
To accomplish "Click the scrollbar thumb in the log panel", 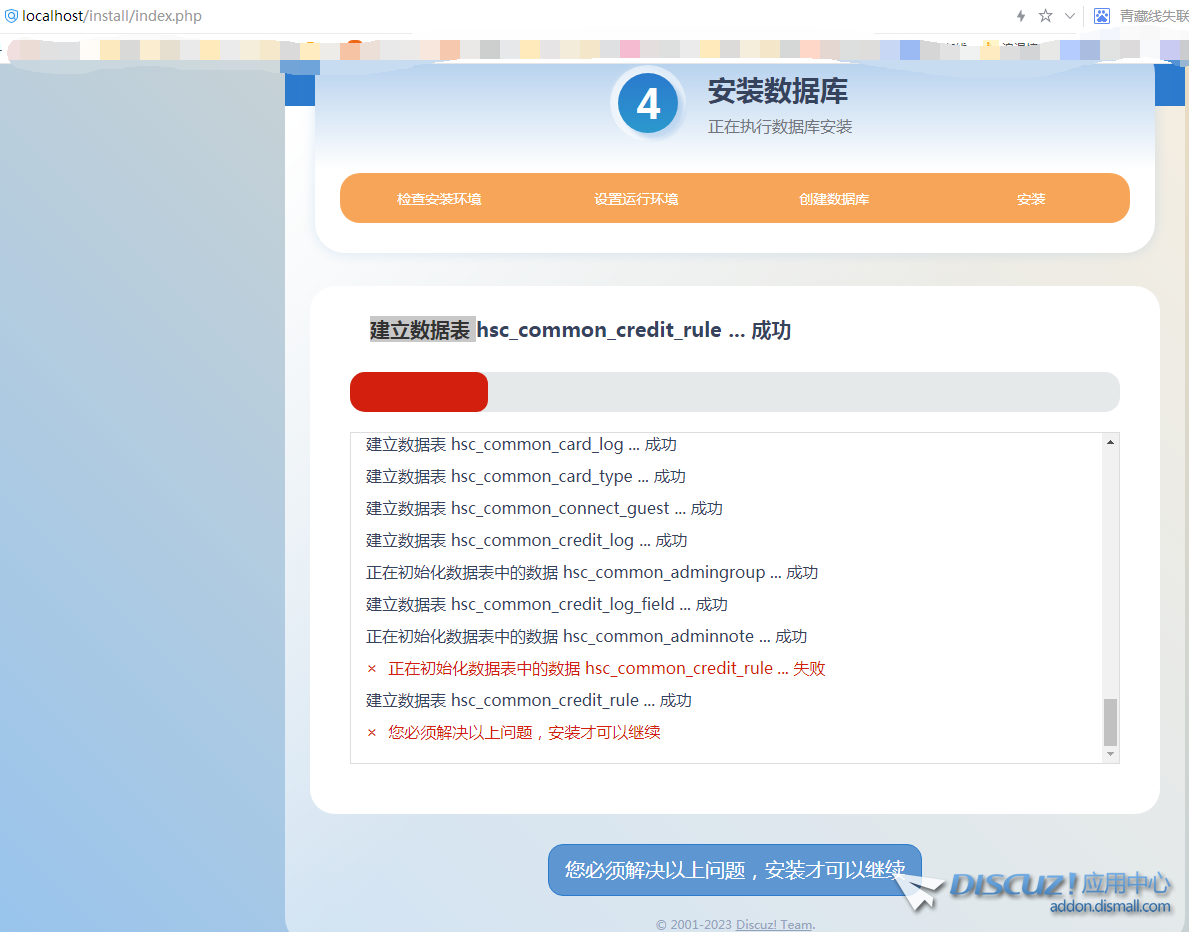I will [x=1110, y=722].
